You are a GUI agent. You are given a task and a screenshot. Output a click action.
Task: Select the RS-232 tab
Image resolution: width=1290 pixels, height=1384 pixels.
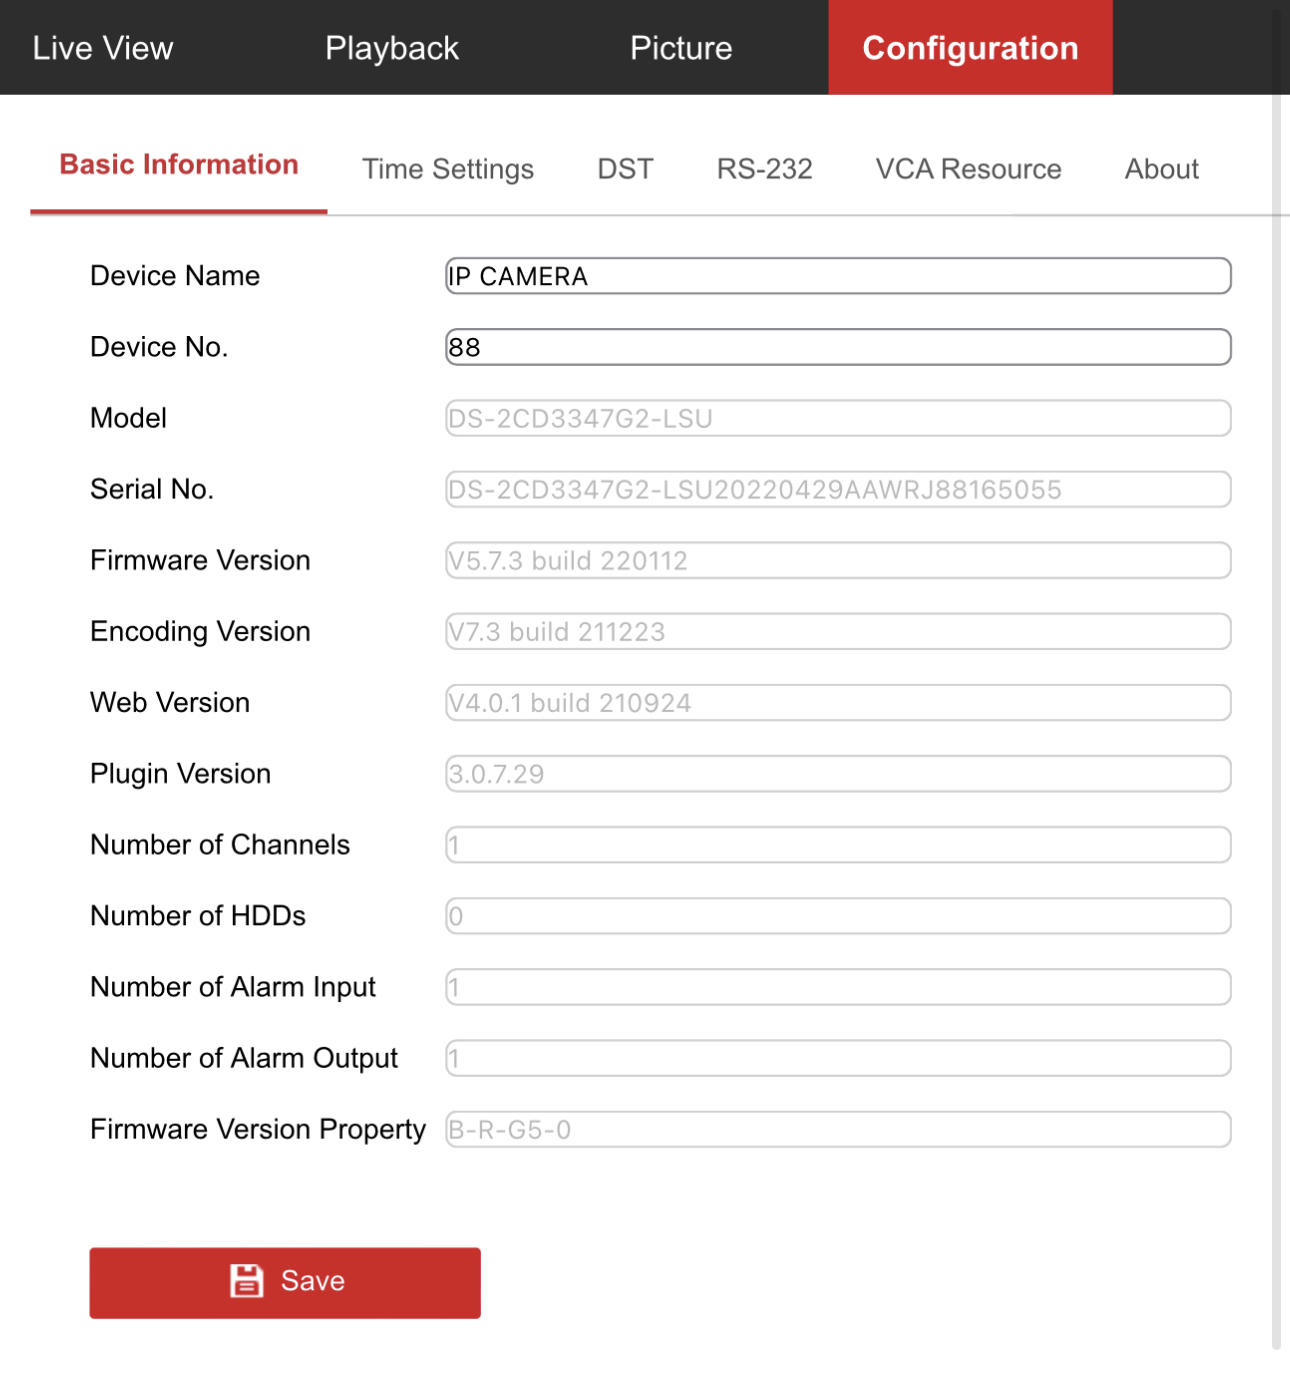pyautogui.click(x=764, y=169)
